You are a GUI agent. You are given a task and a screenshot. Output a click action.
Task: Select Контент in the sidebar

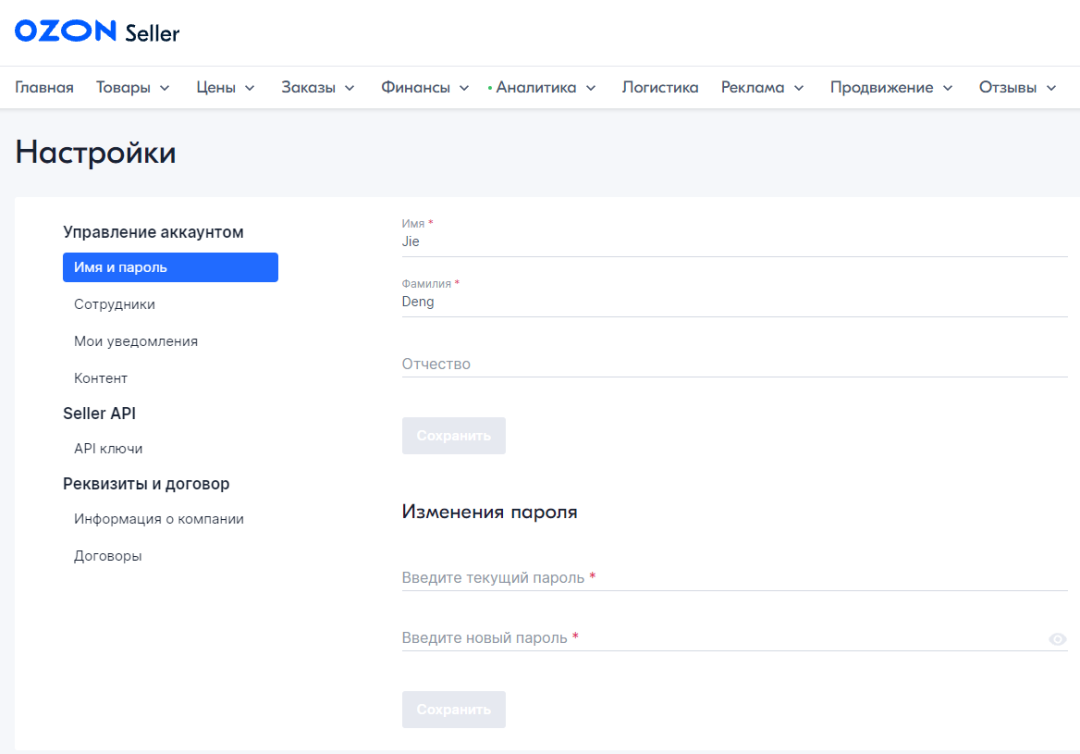tap(101, 378)
